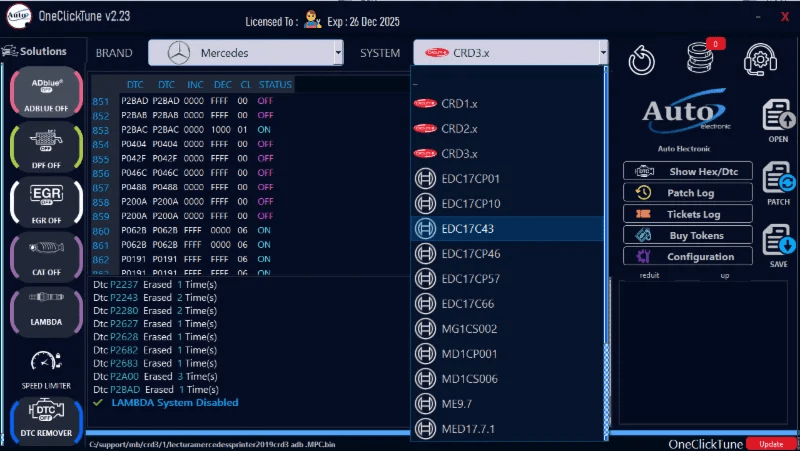800x451 pixels.
Task: Select EDC17CP57 from system list
Action: click(508, 279)
